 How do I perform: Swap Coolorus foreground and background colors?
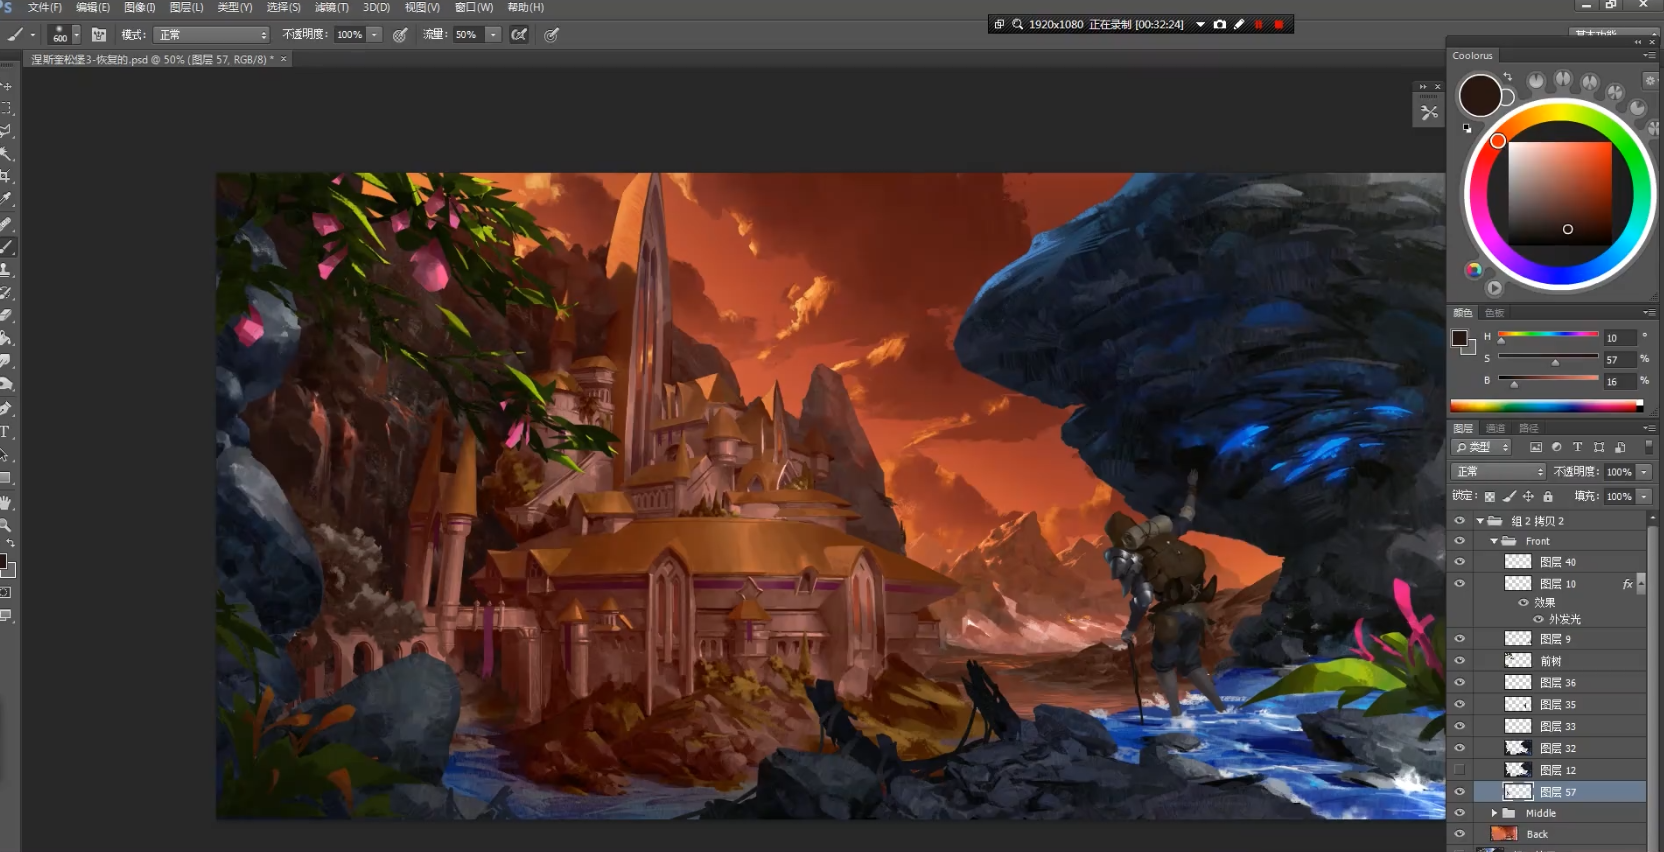point(1508,77)
